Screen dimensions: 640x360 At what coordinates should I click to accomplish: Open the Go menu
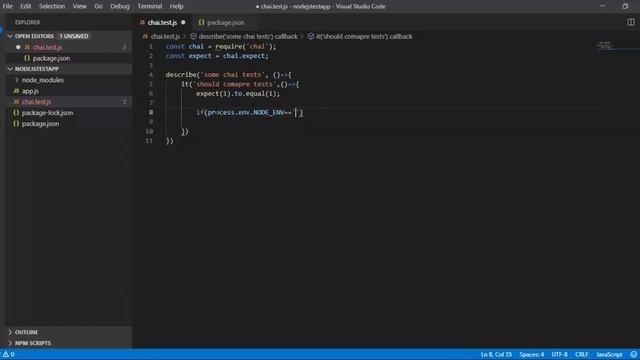98,6
